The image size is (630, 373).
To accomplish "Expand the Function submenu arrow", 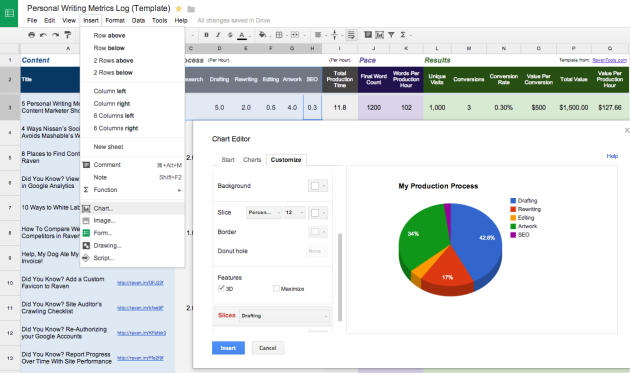I will point(180,190).
